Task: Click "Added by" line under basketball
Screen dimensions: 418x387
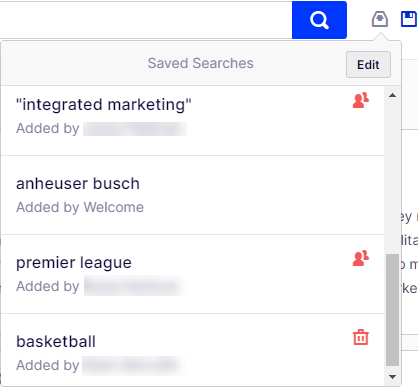Action: click(x=99, y=365)
